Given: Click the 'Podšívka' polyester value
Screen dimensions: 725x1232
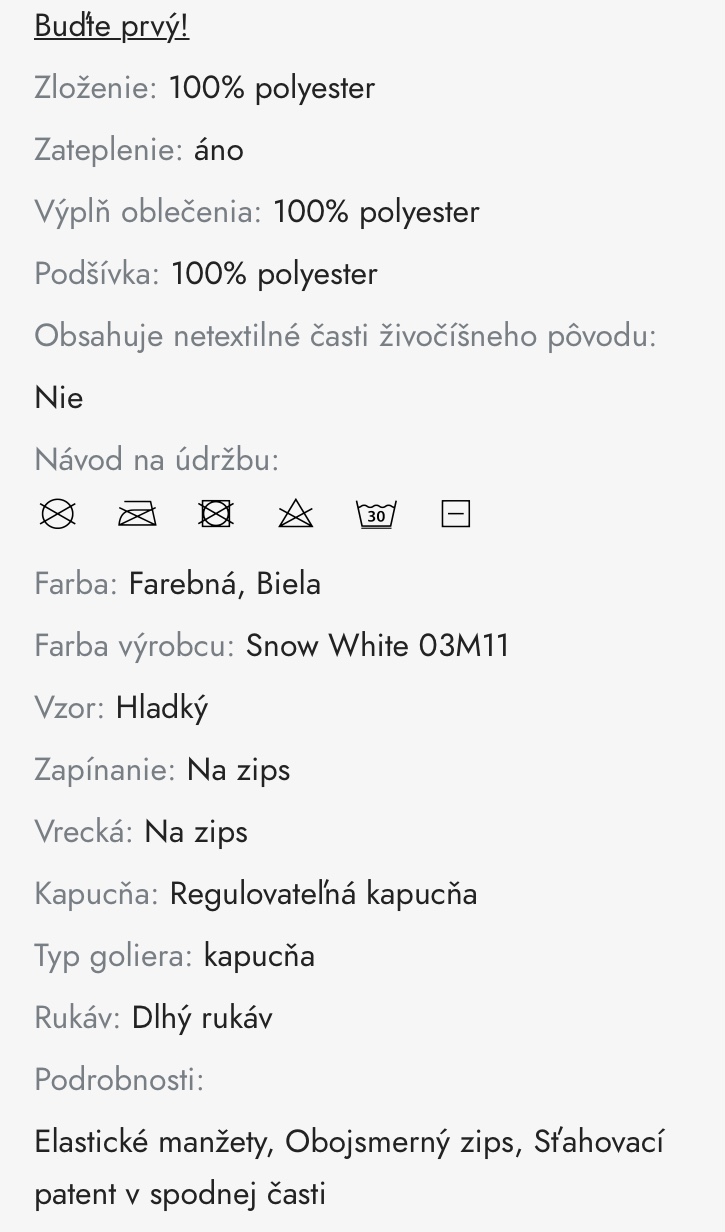Looking at the screenshot, I should [274, 274].
